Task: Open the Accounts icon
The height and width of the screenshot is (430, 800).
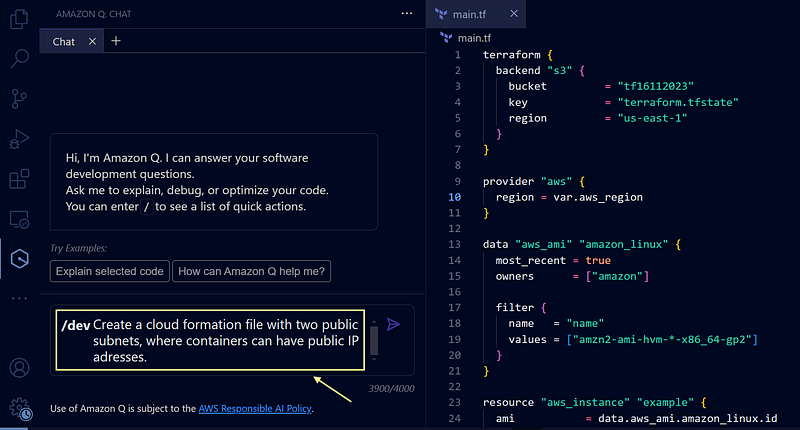Action: point(19,368)
